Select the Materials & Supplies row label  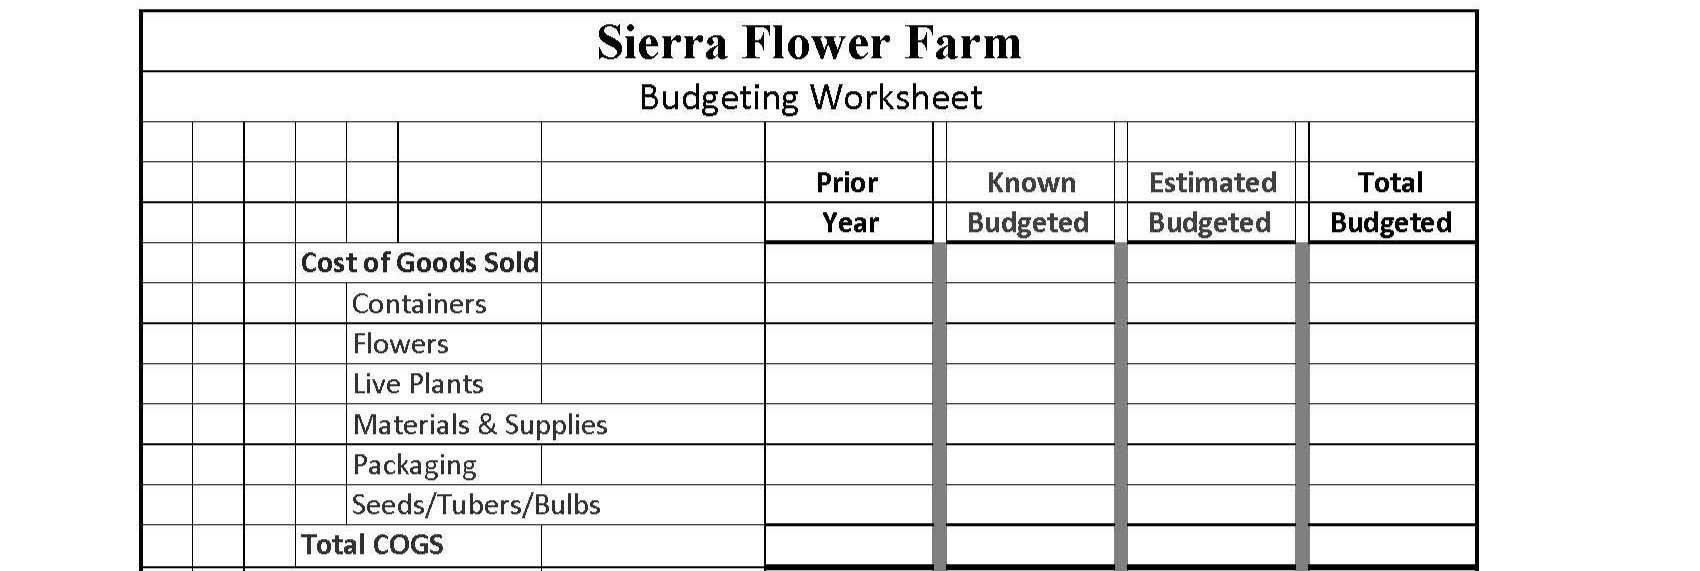click(480, 424)
